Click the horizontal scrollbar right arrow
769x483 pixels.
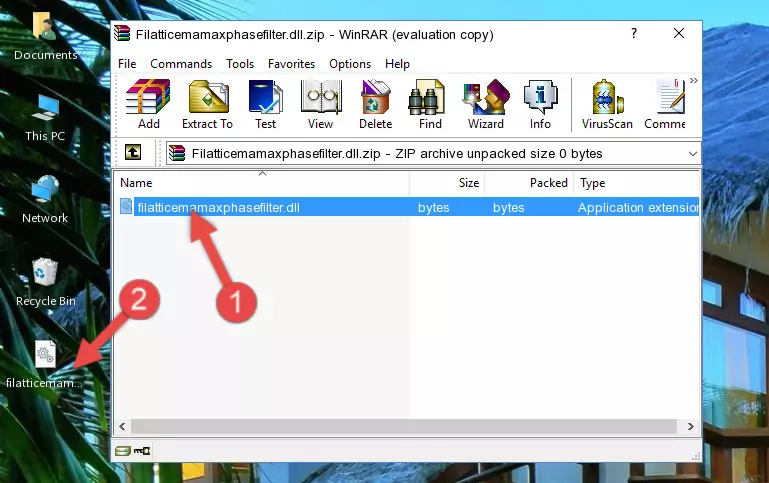[691, 426]
